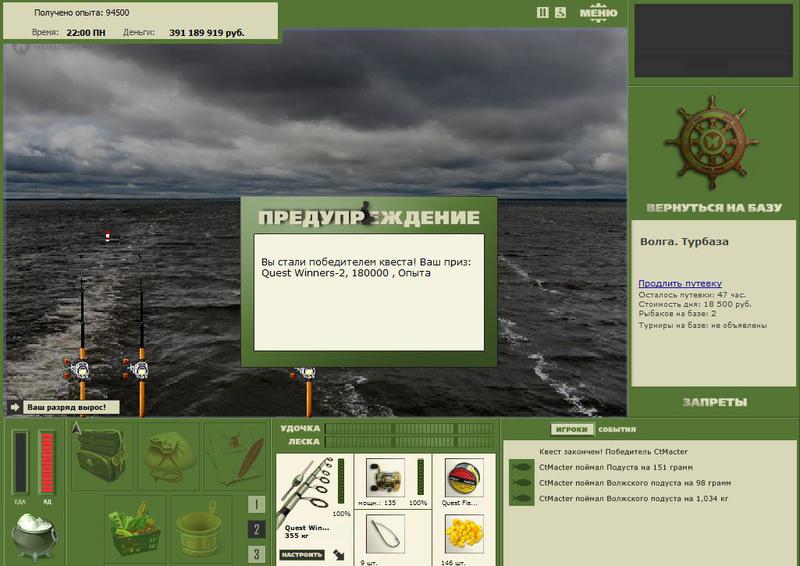Click the arrow icon beside Настроить
The width and height of the screenshot is (800, 566).
(x=338, y=555)
